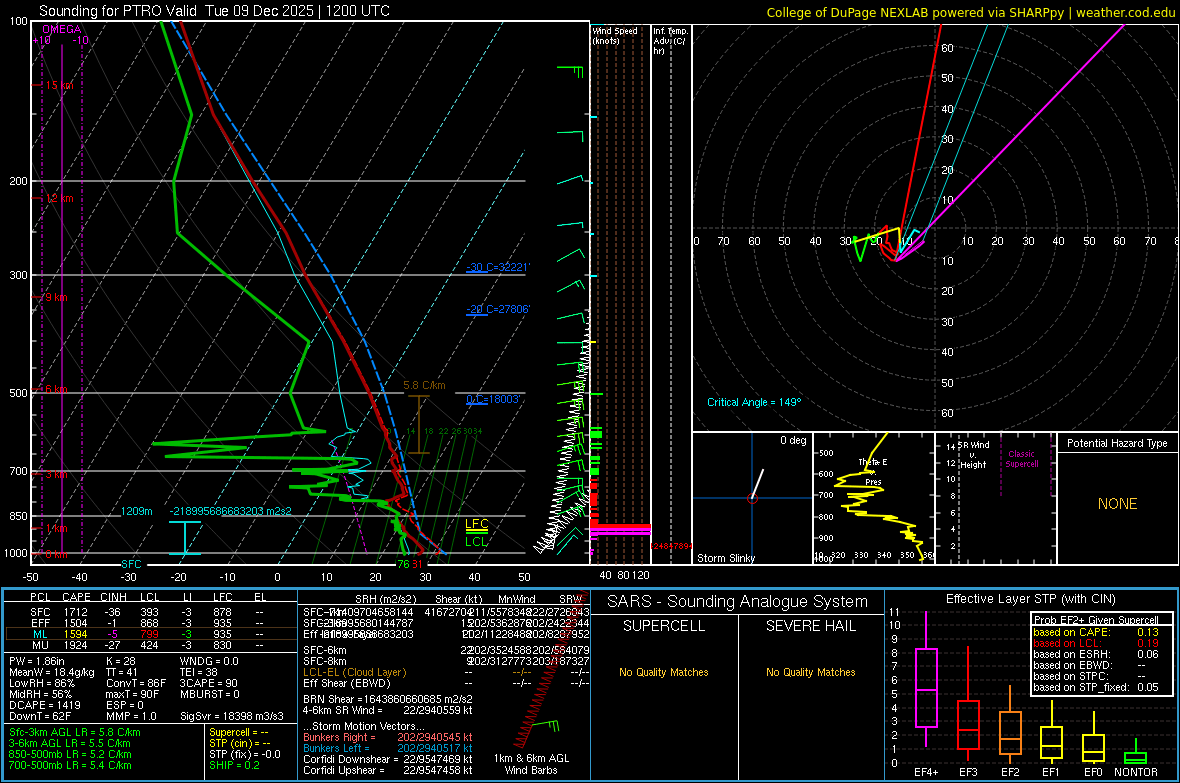
Task: Click the magenta EF4+ box plot
Action: [x=926, y=687]
